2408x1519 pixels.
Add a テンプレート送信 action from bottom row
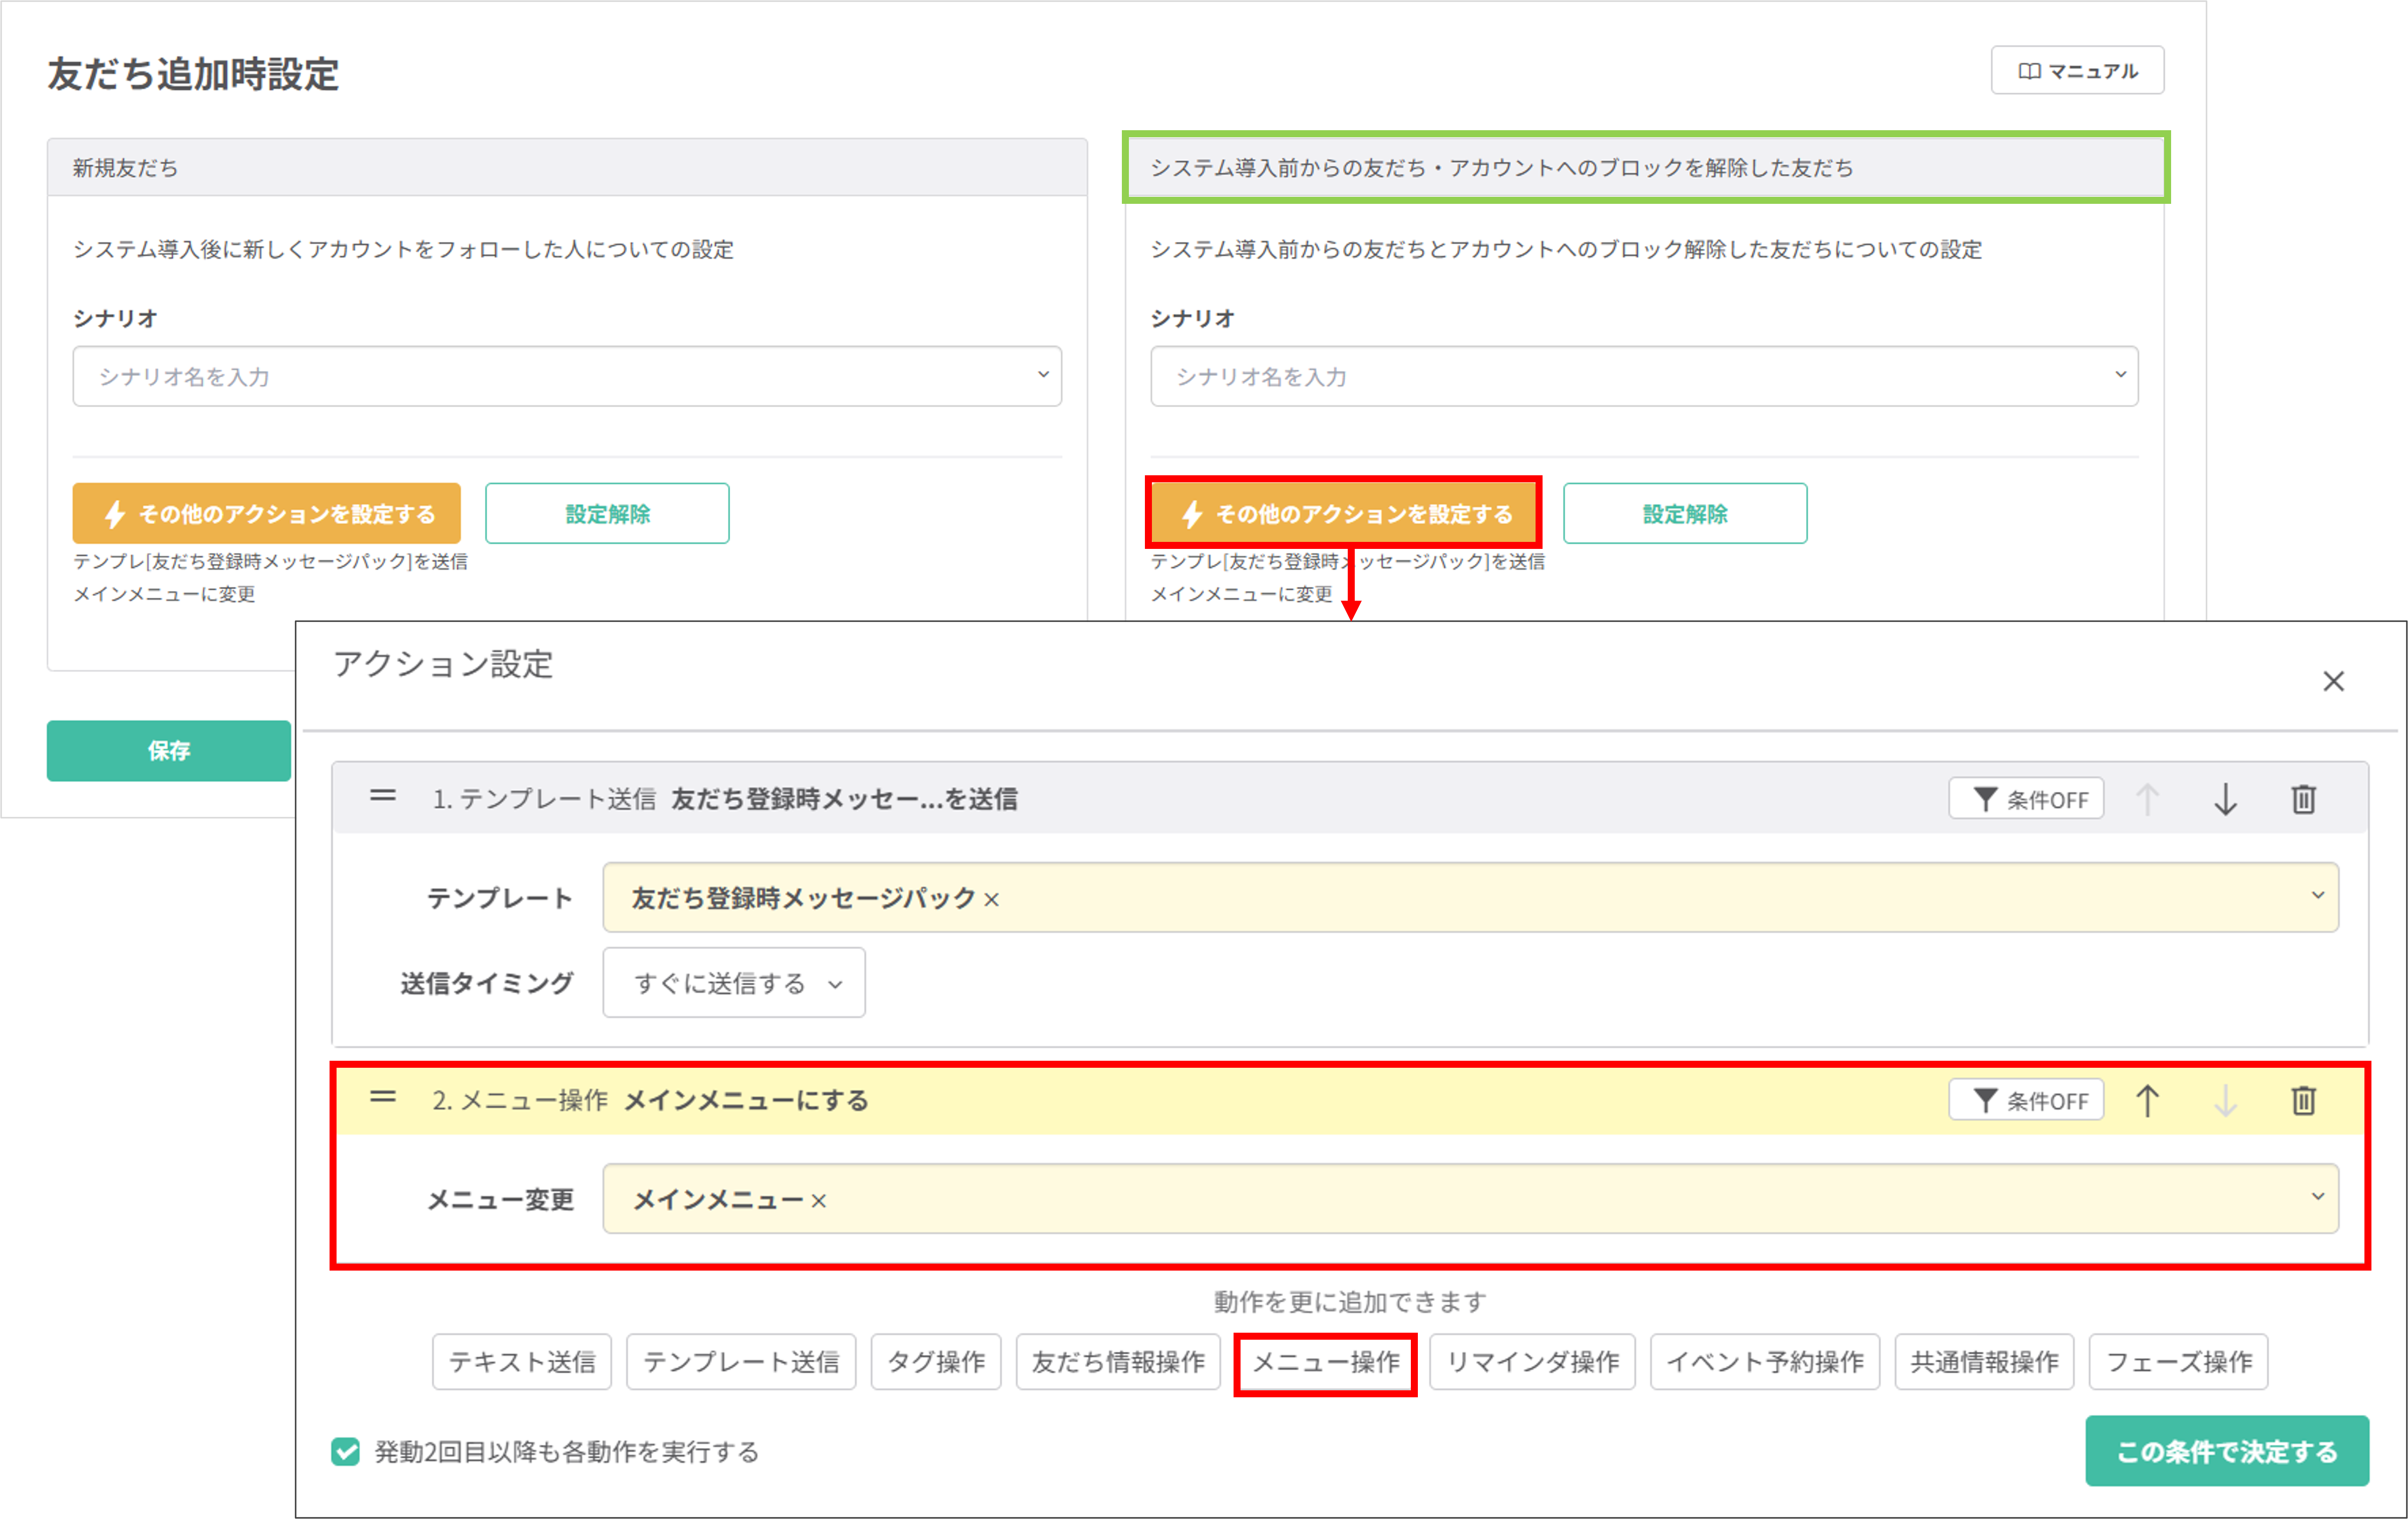pos(741,1362)
